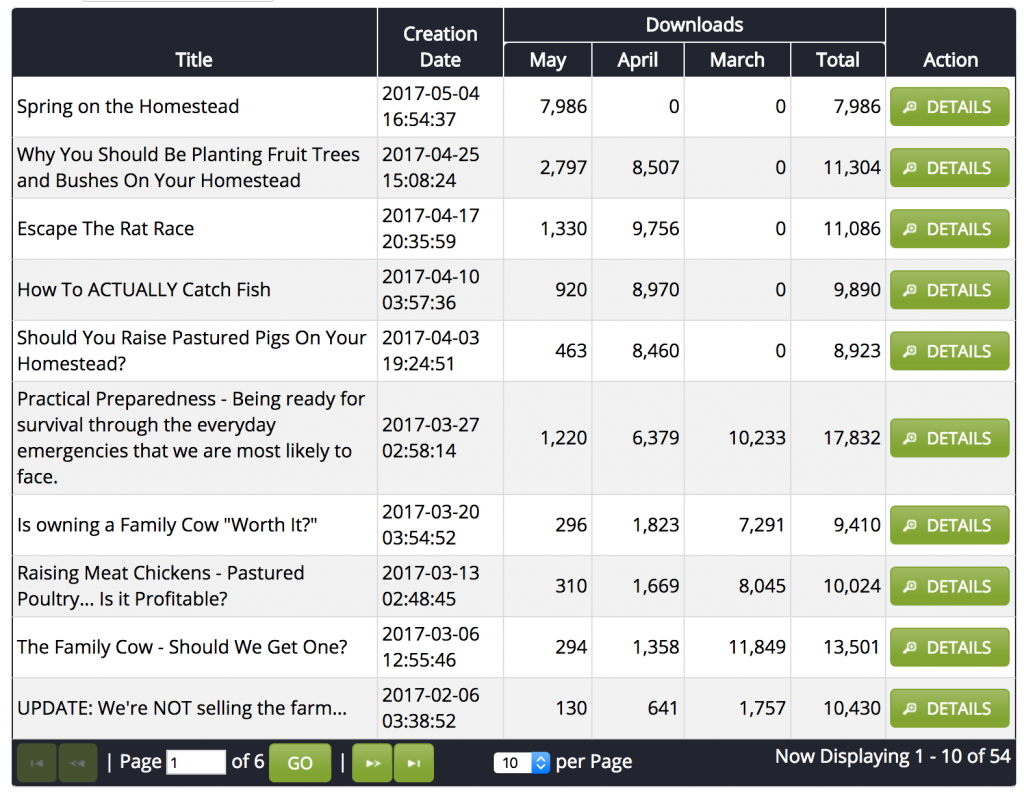The image size is (1024, 794).
Task: Jump to the last page using the skip-forward icon
Action: click(x=414, y=762)
